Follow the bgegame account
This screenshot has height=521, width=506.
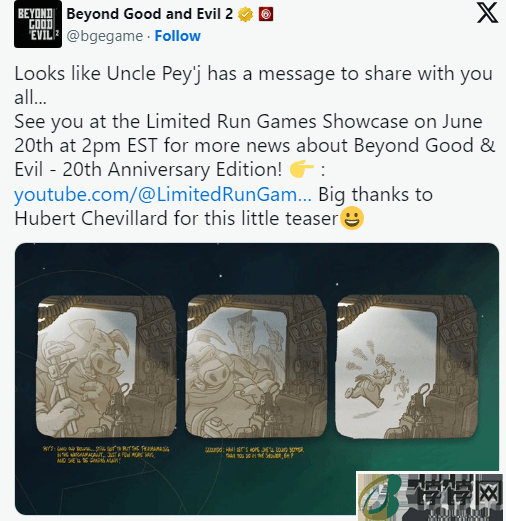pos(177,36)
